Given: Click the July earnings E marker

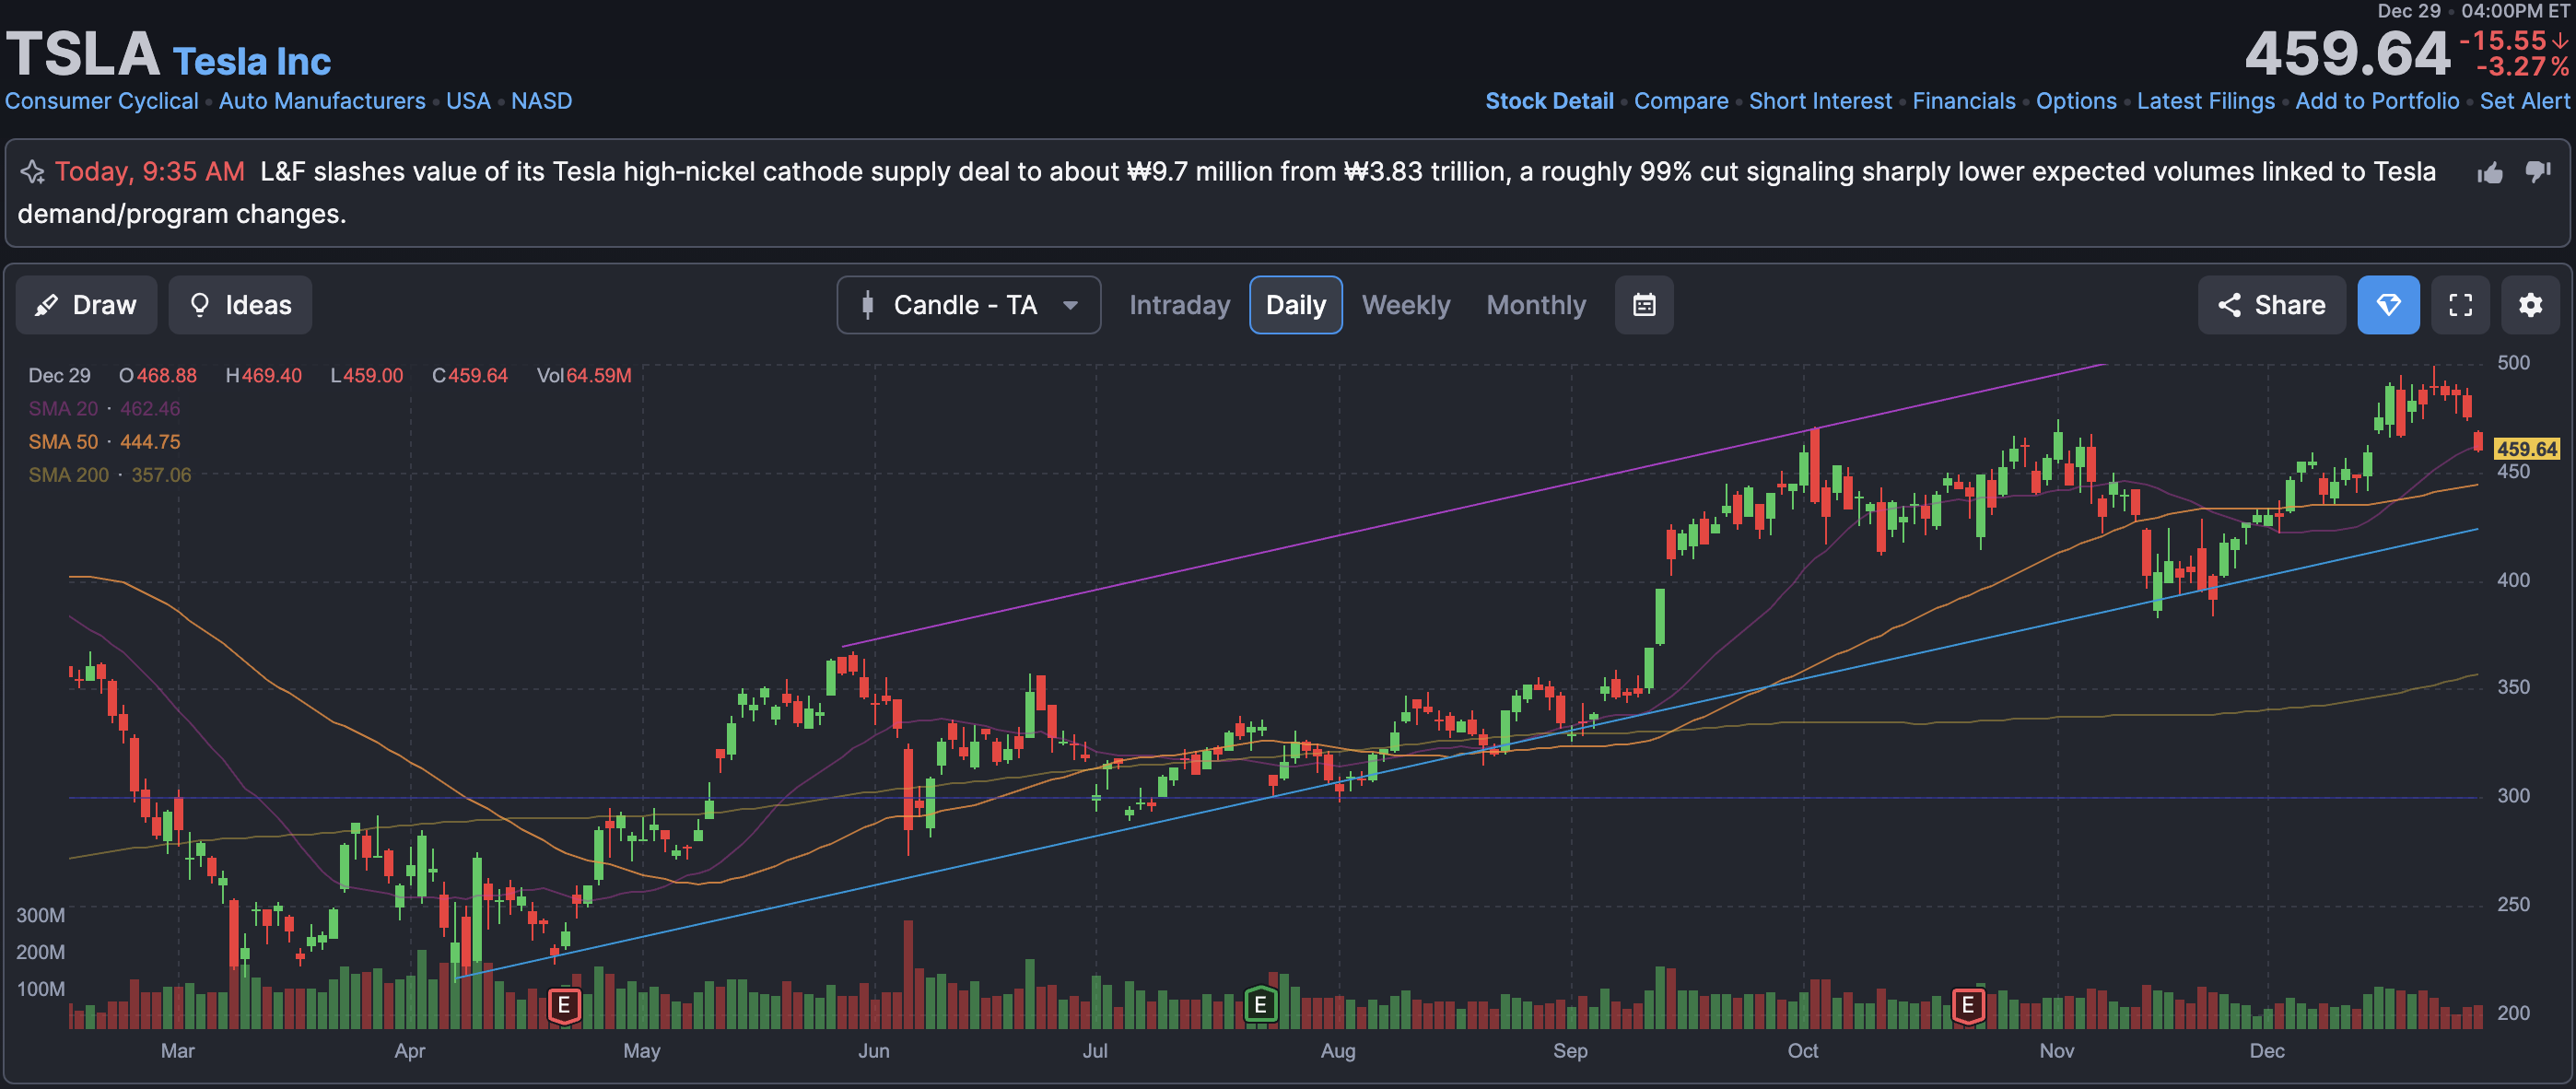Looking at the screenshot, I should (1260, 1005).
